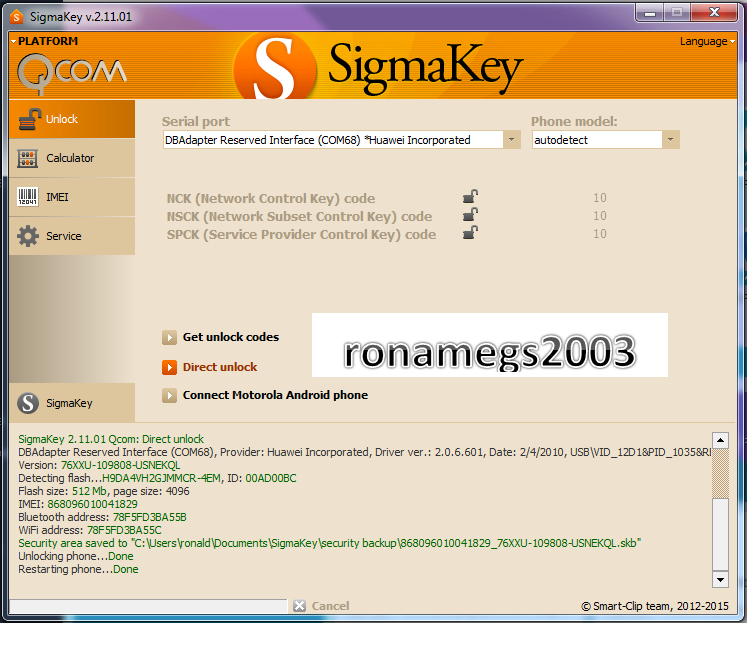Close the SigmaKey window

tap(714, 13)
